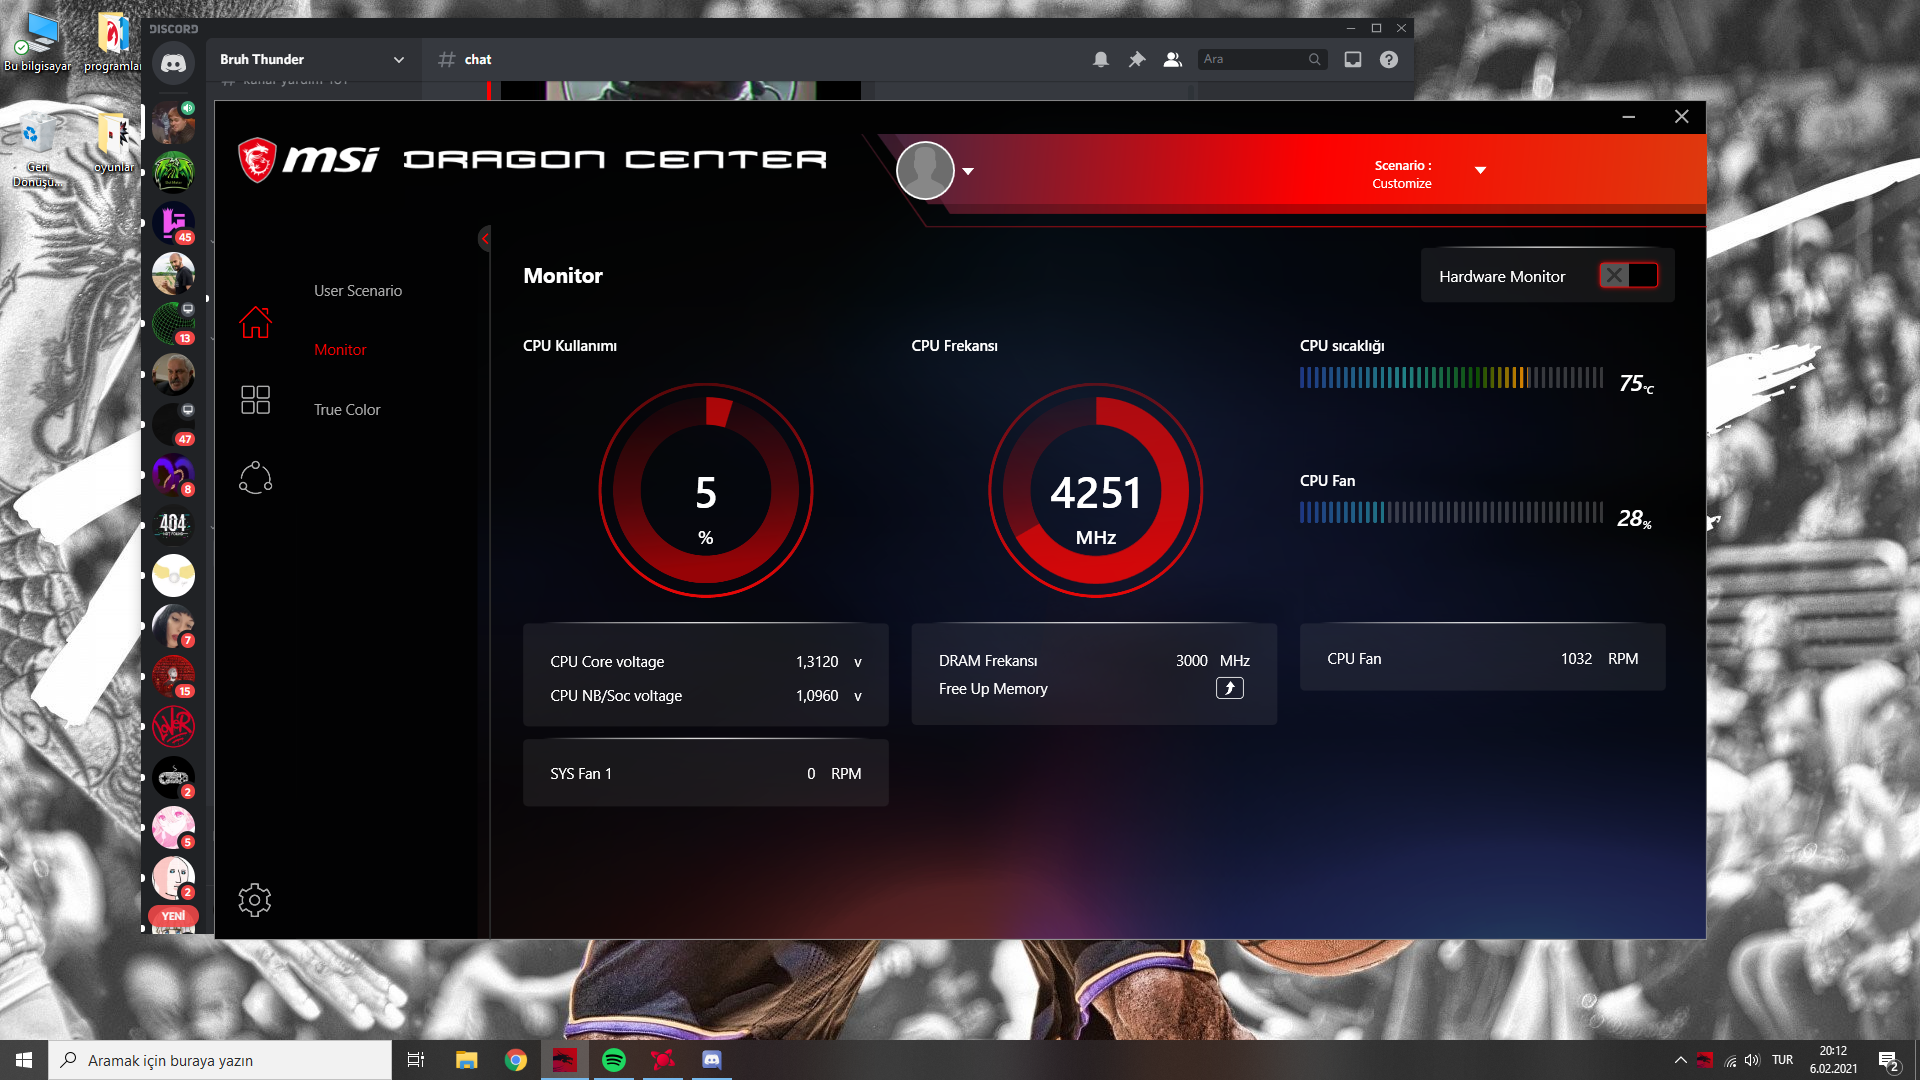The image size is (1920, 1080).
Task: Open Spotify from the taskbar
Action: tap(614, 1060)
